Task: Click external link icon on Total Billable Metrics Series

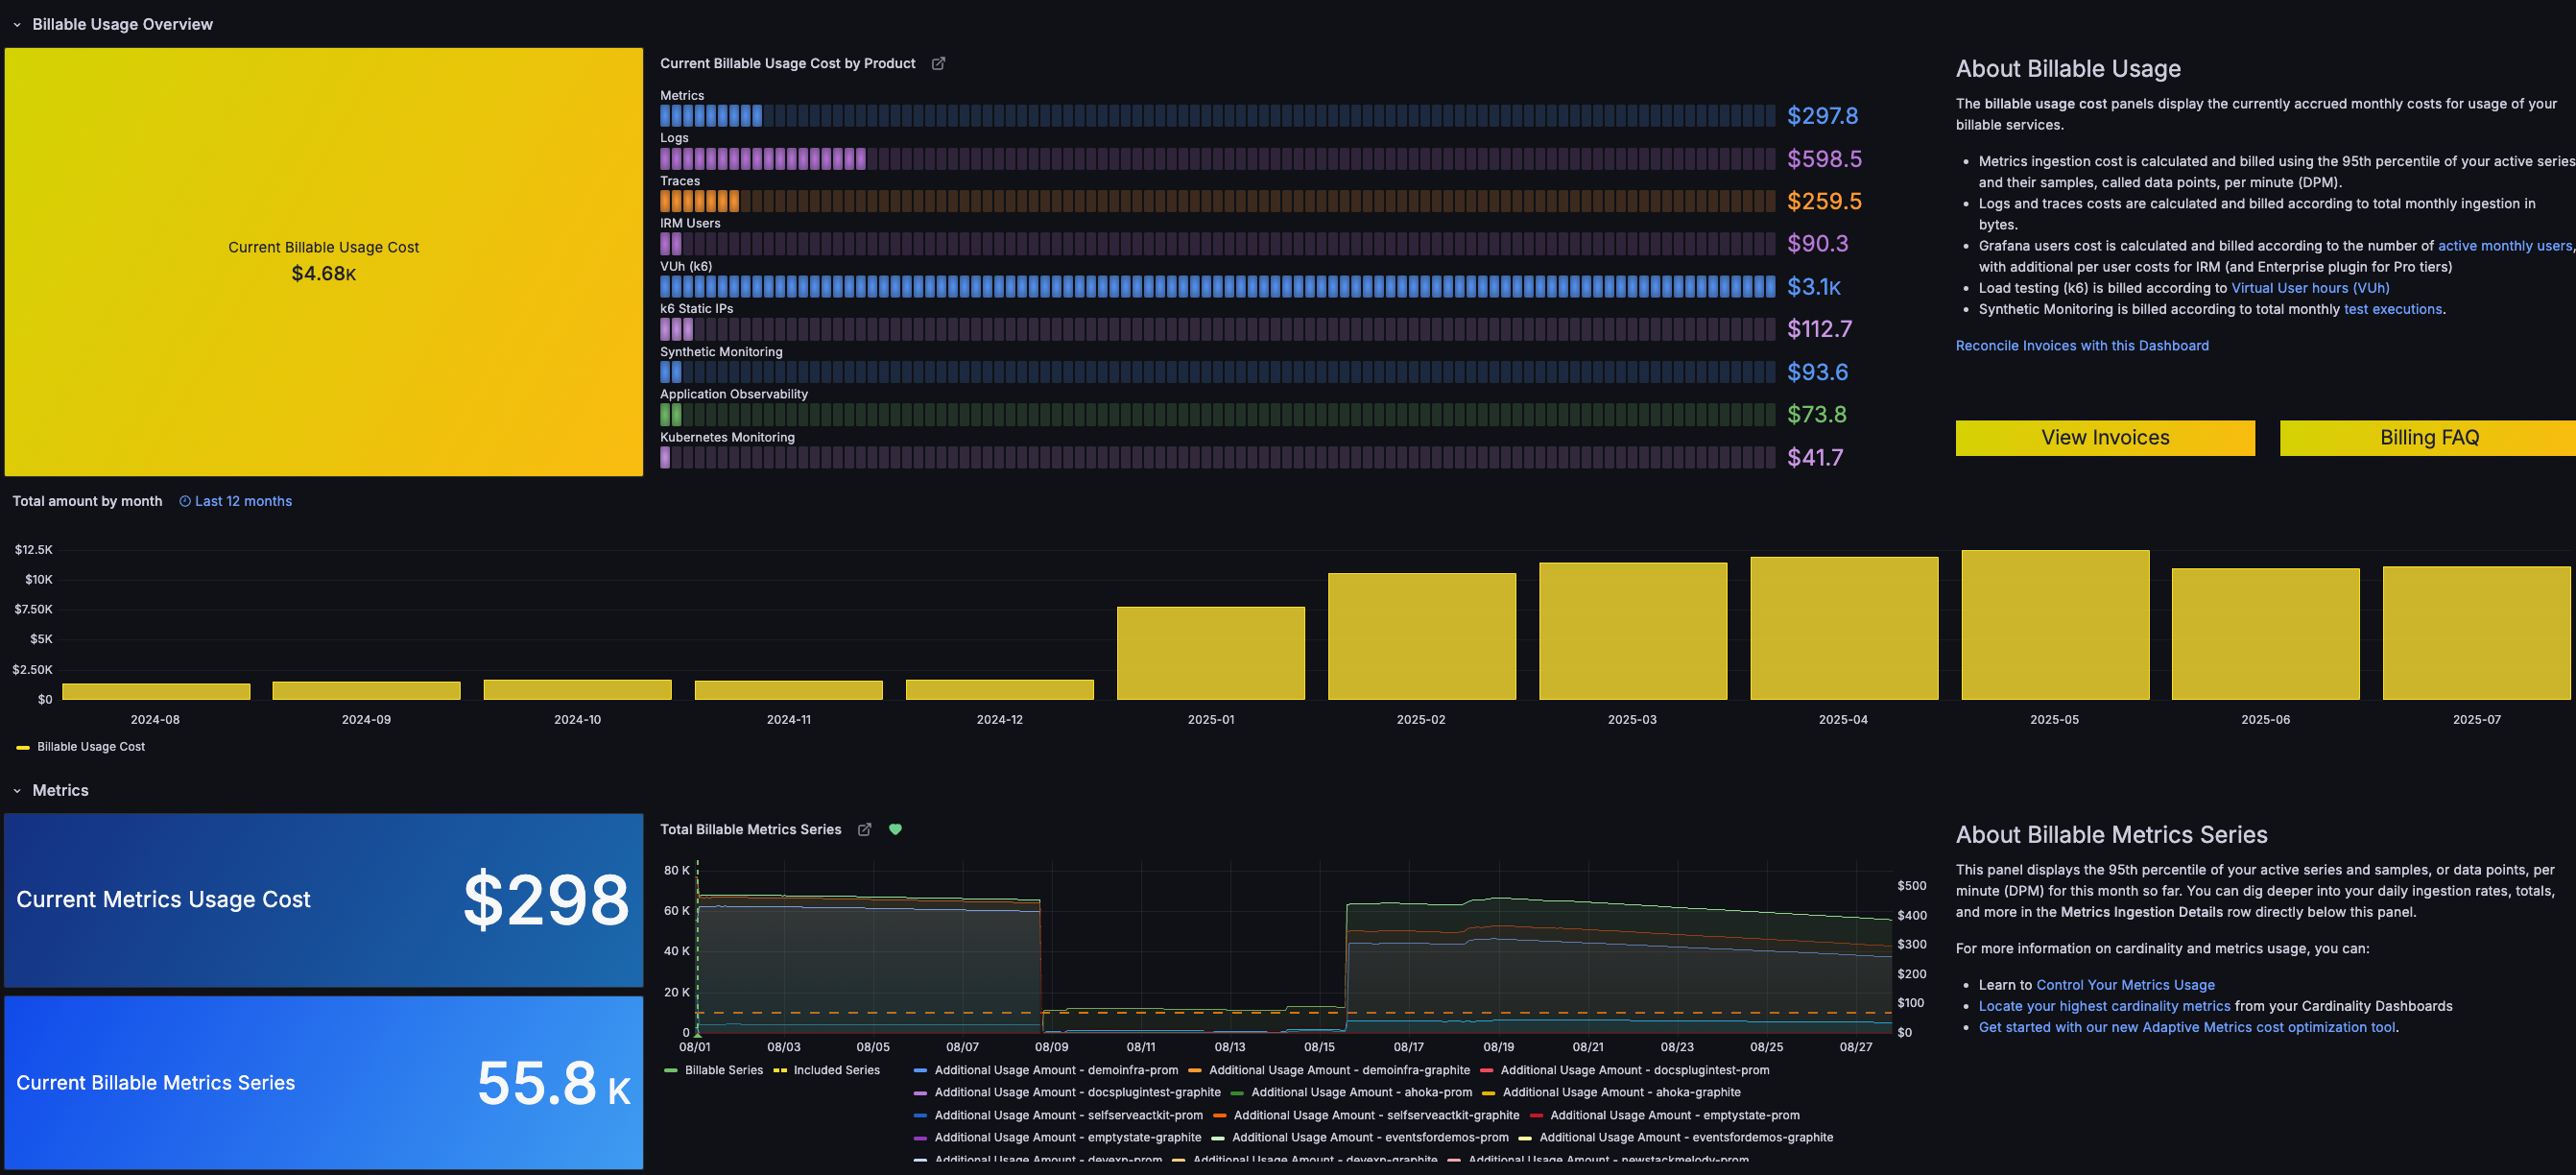Action: 864,829
